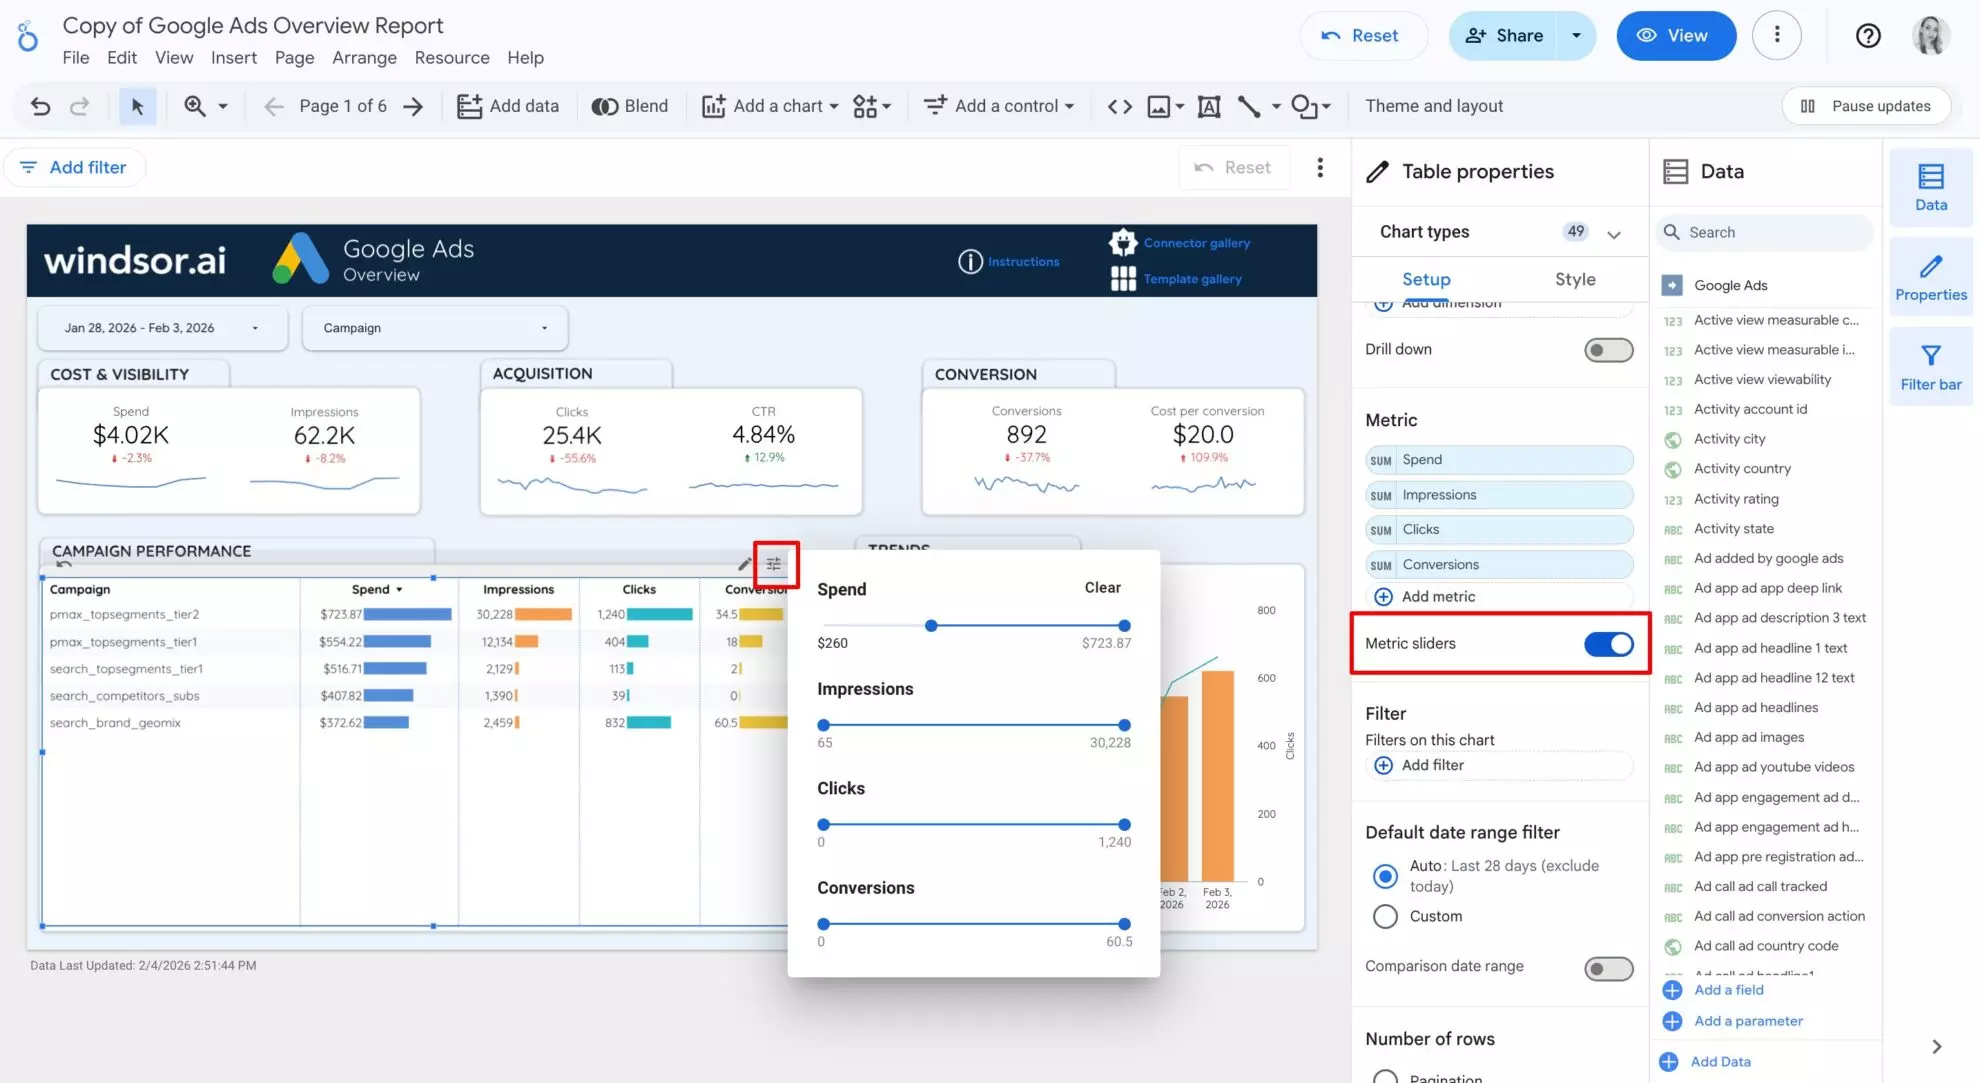Expand the Chart types list
This screenshot has height=1083, width=1980.
(x=1613, y=232)
